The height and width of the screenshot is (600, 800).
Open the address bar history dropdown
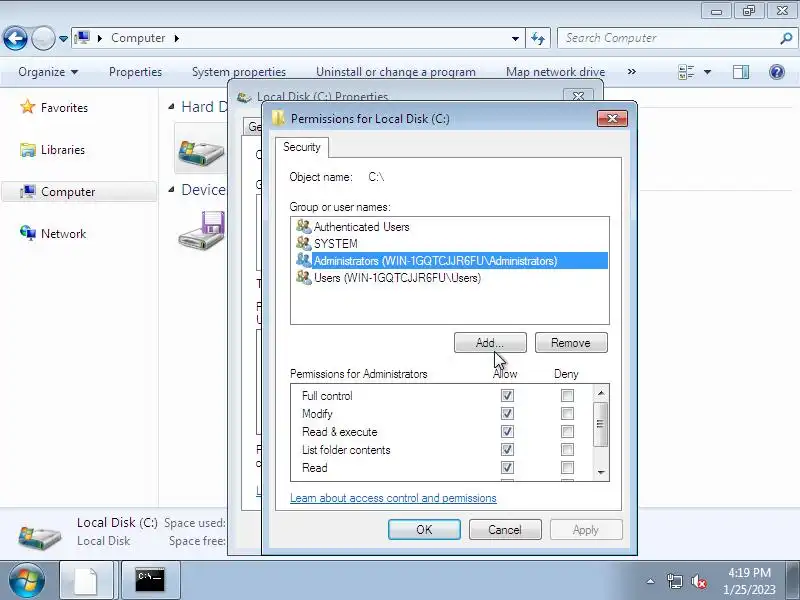(x=515, y=39)
